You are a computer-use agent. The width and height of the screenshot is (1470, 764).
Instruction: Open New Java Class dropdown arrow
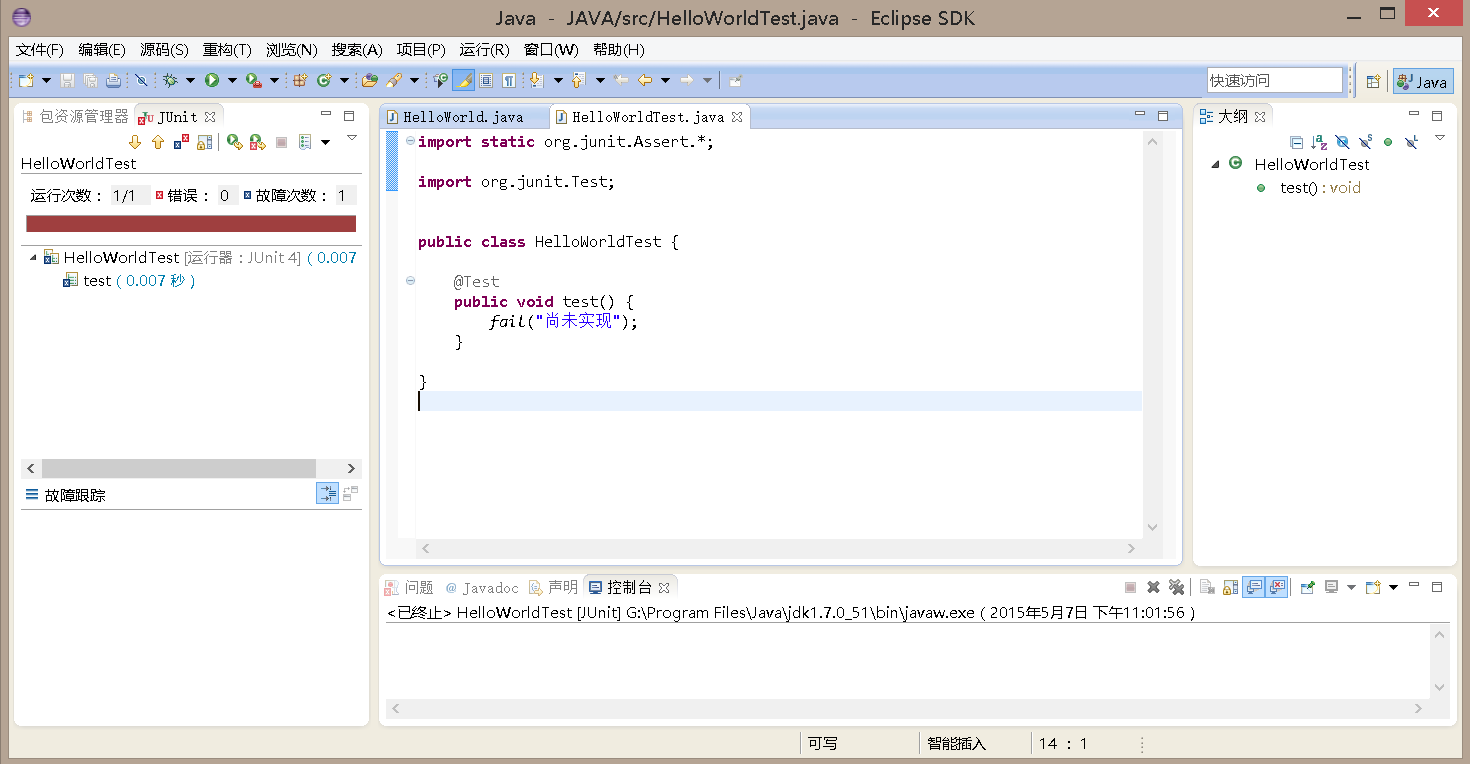[x=344, y=80]
